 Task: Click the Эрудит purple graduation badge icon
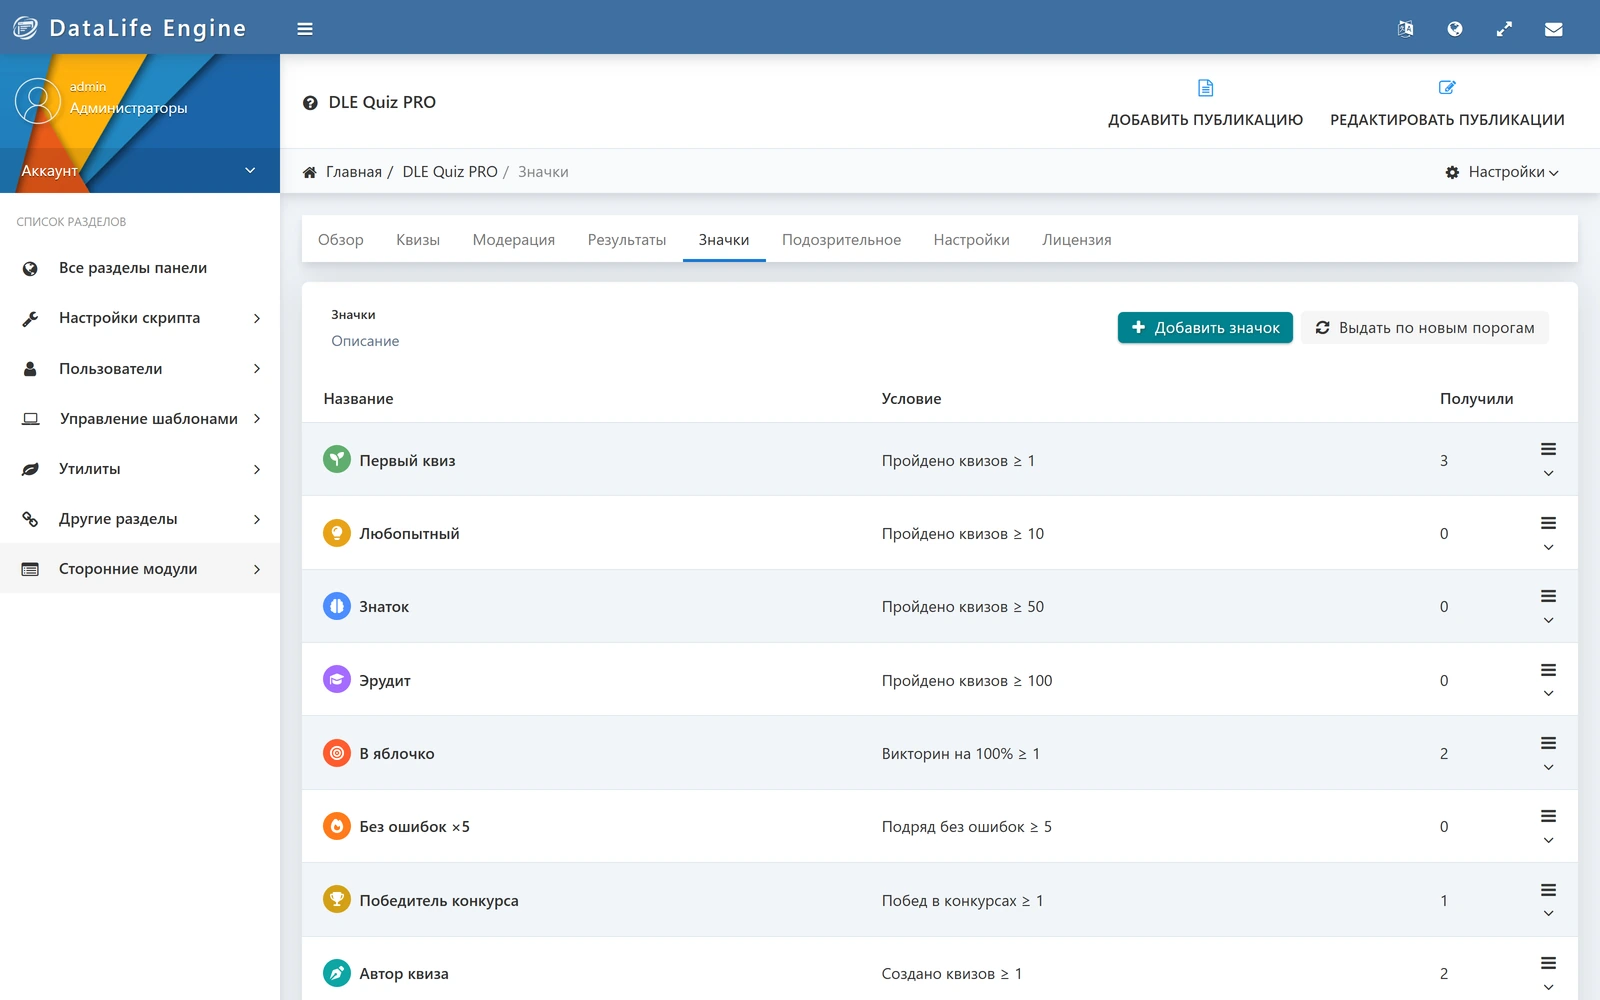pos(337,680)
